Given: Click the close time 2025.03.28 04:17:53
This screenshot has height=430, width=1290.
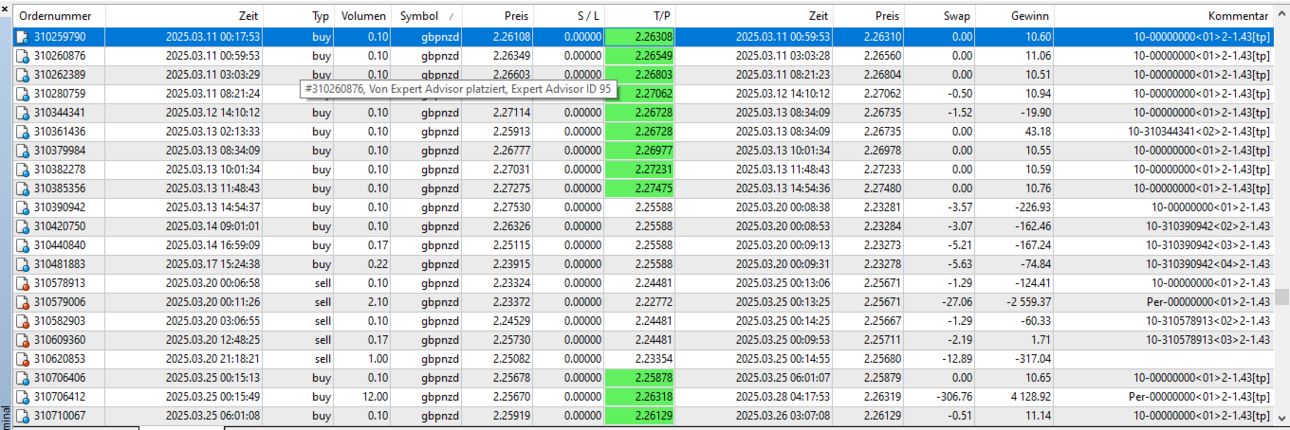Looking at the screenshot, I should [x=781, y=398].
